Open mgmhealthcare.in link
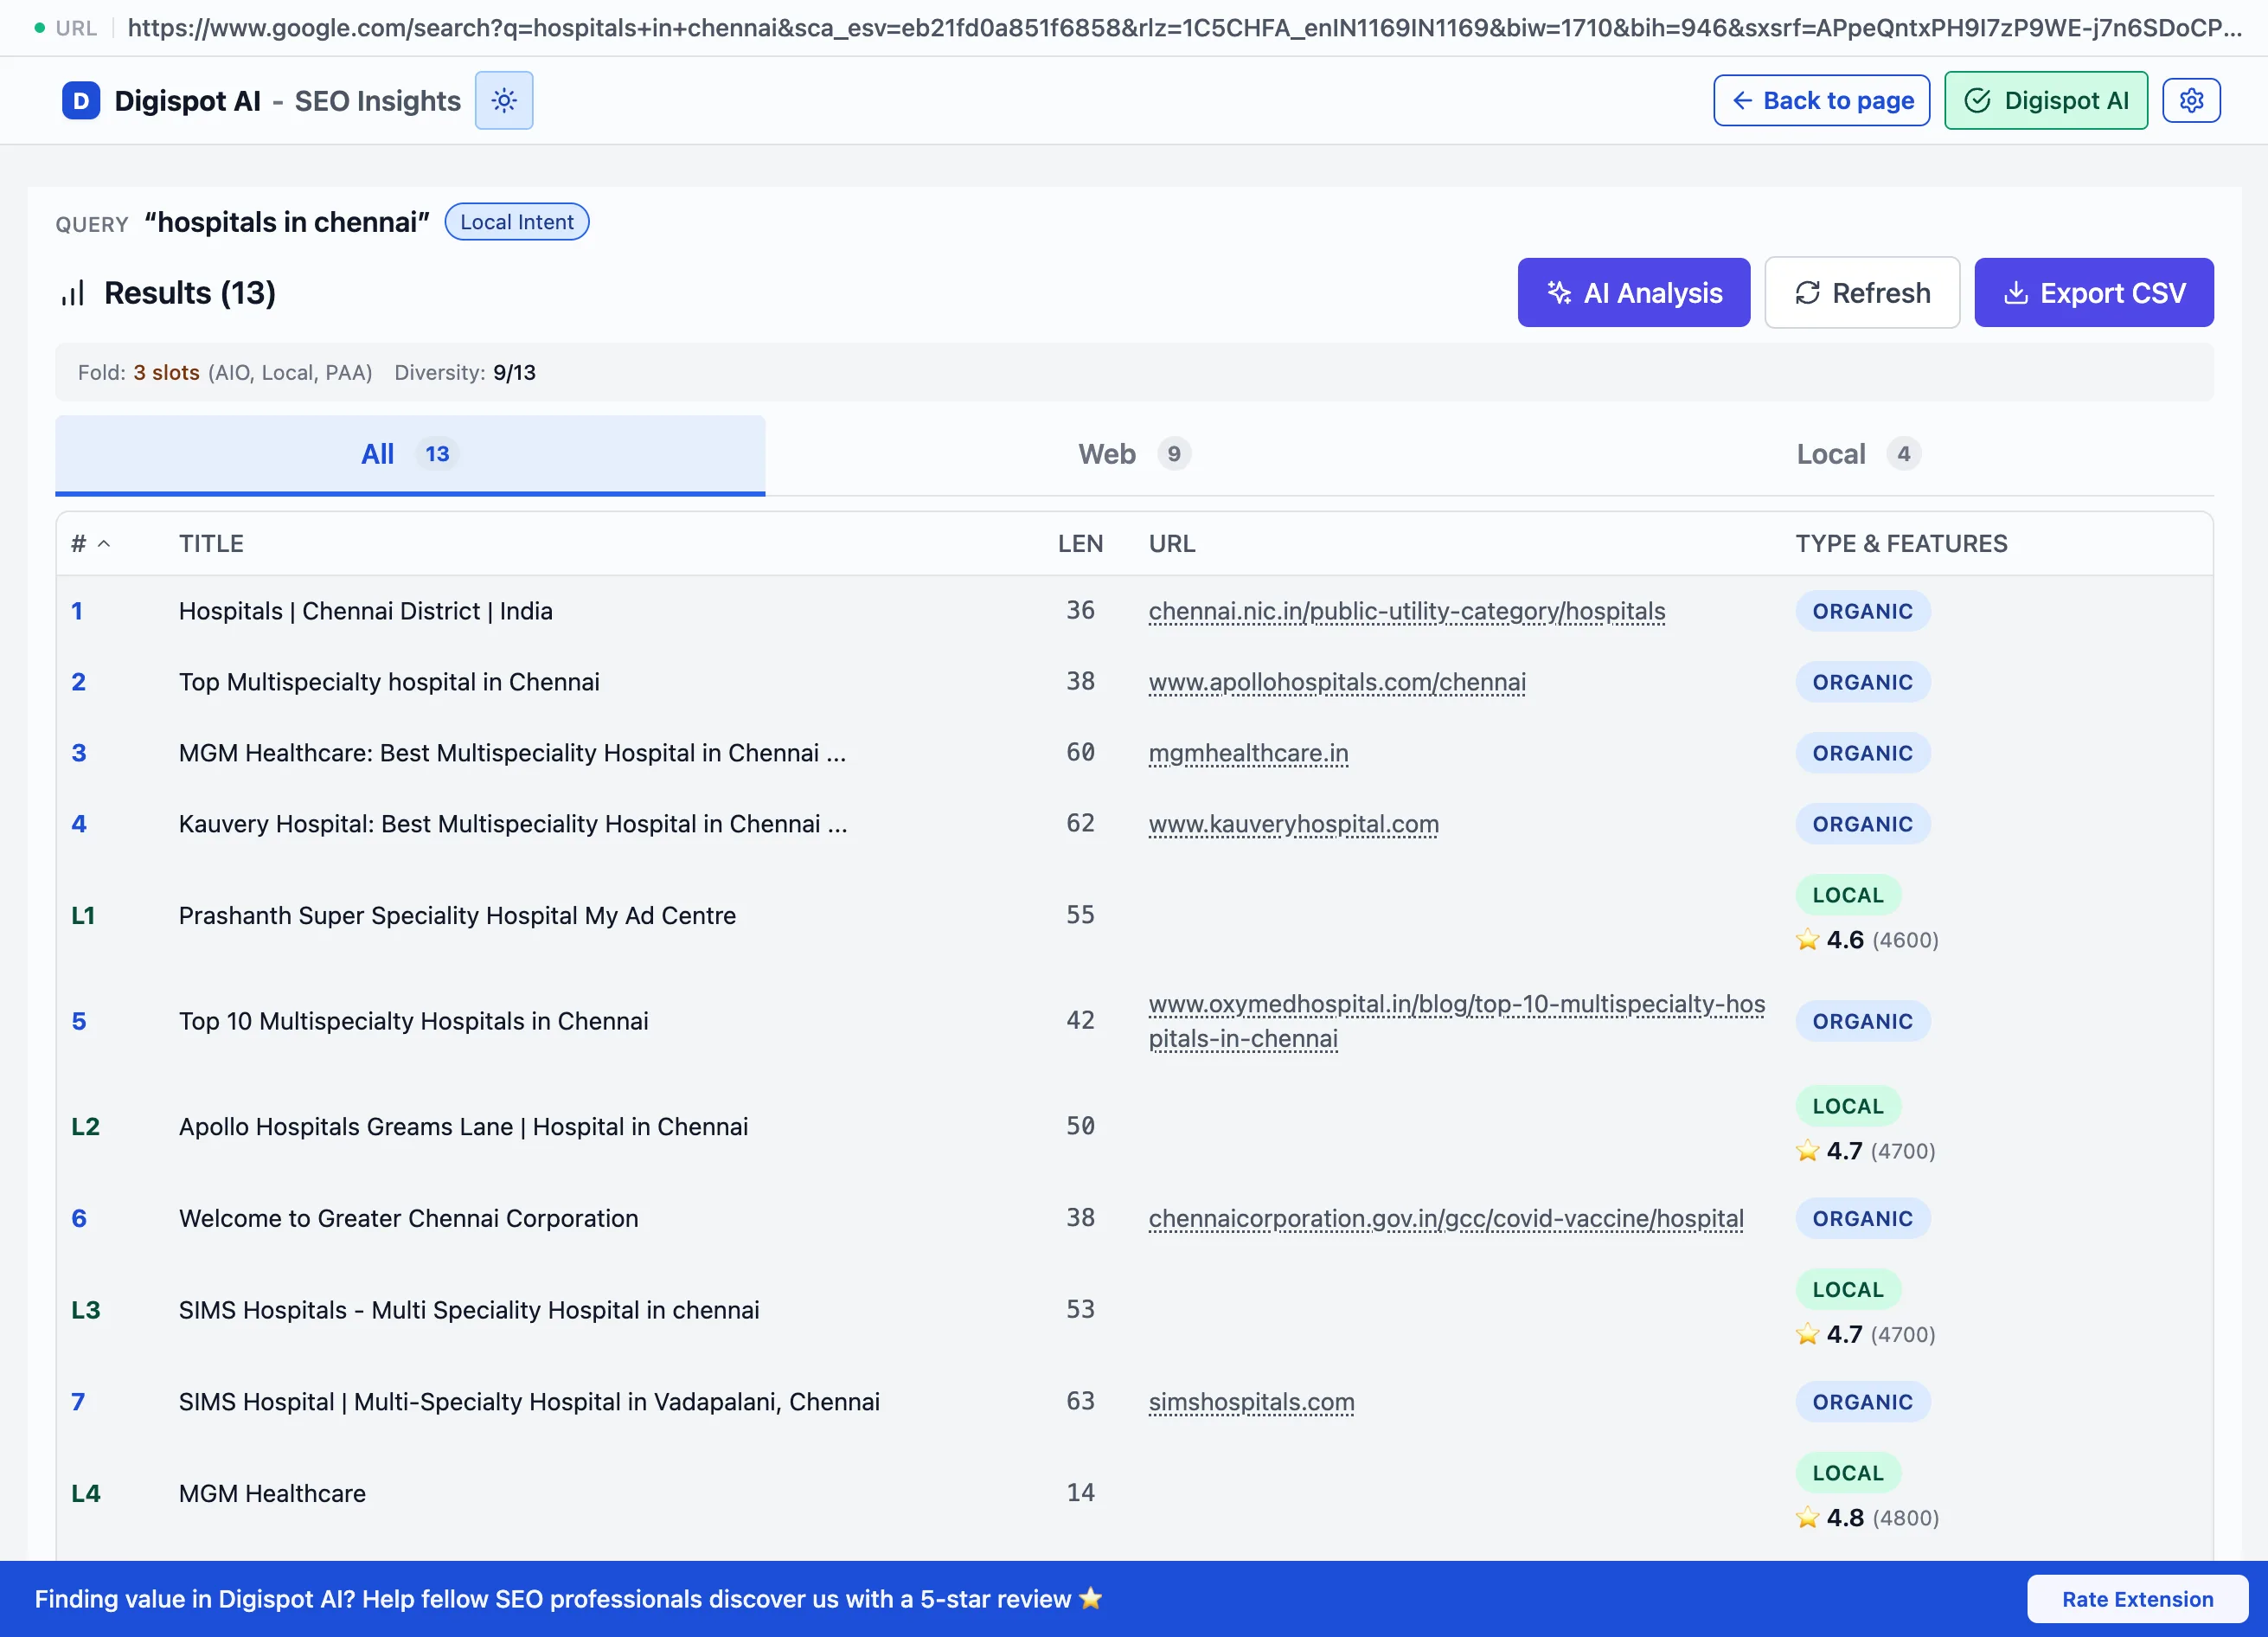 click(1248, 753)
